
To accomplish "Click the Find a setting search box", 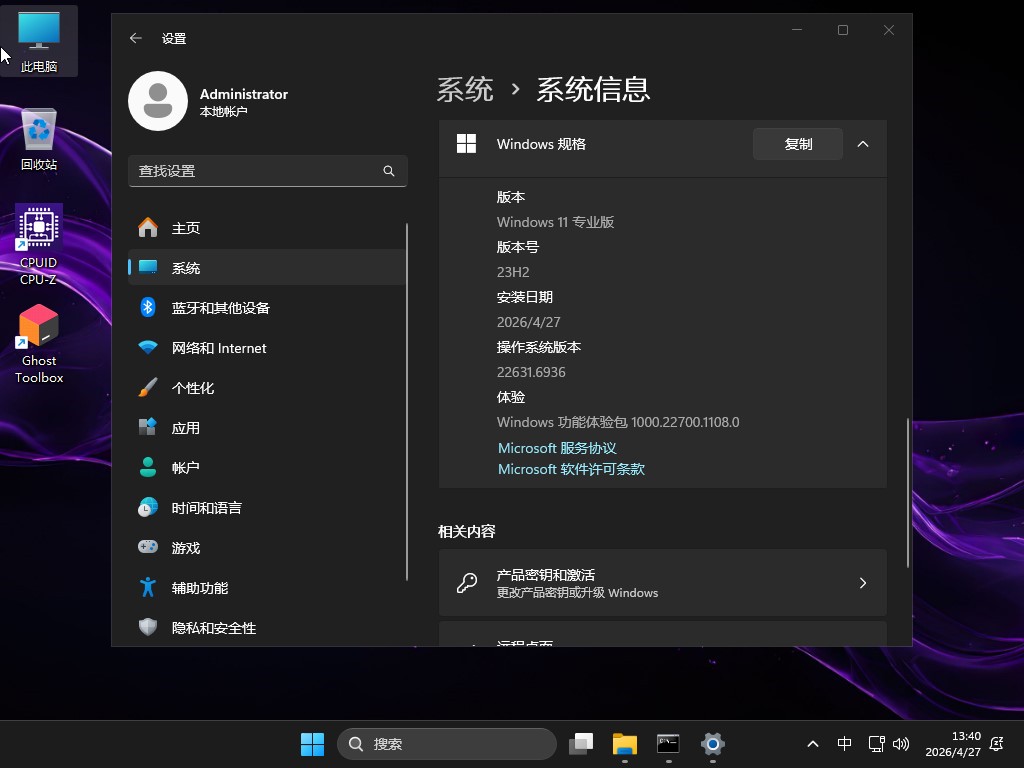I will coord(258,171).
